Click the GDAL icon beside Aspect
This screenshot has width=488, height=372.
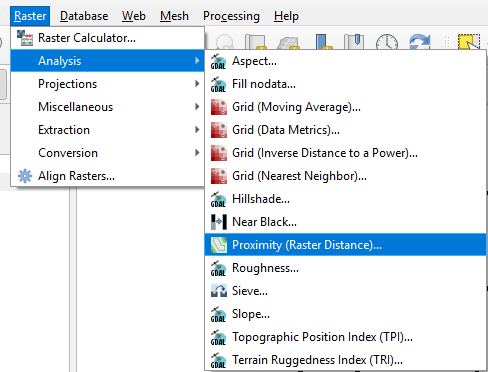(x=218, y=61)
